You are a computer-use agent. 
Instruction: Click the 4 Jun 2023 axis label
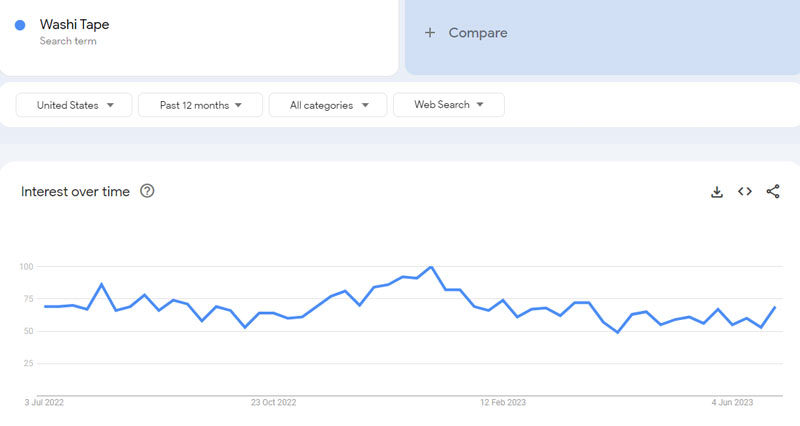pyautogui.click(x=732, y=403)
